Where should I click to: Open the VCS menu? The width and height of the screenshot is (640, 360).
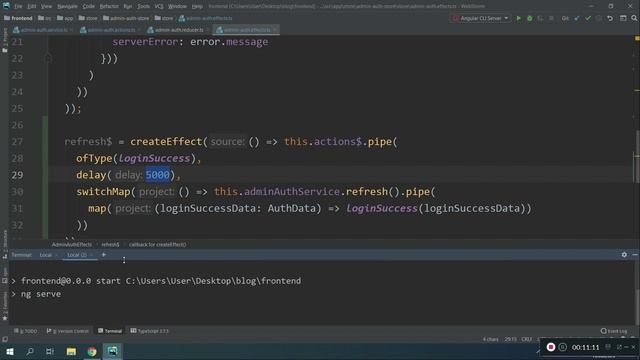(159, 7)
